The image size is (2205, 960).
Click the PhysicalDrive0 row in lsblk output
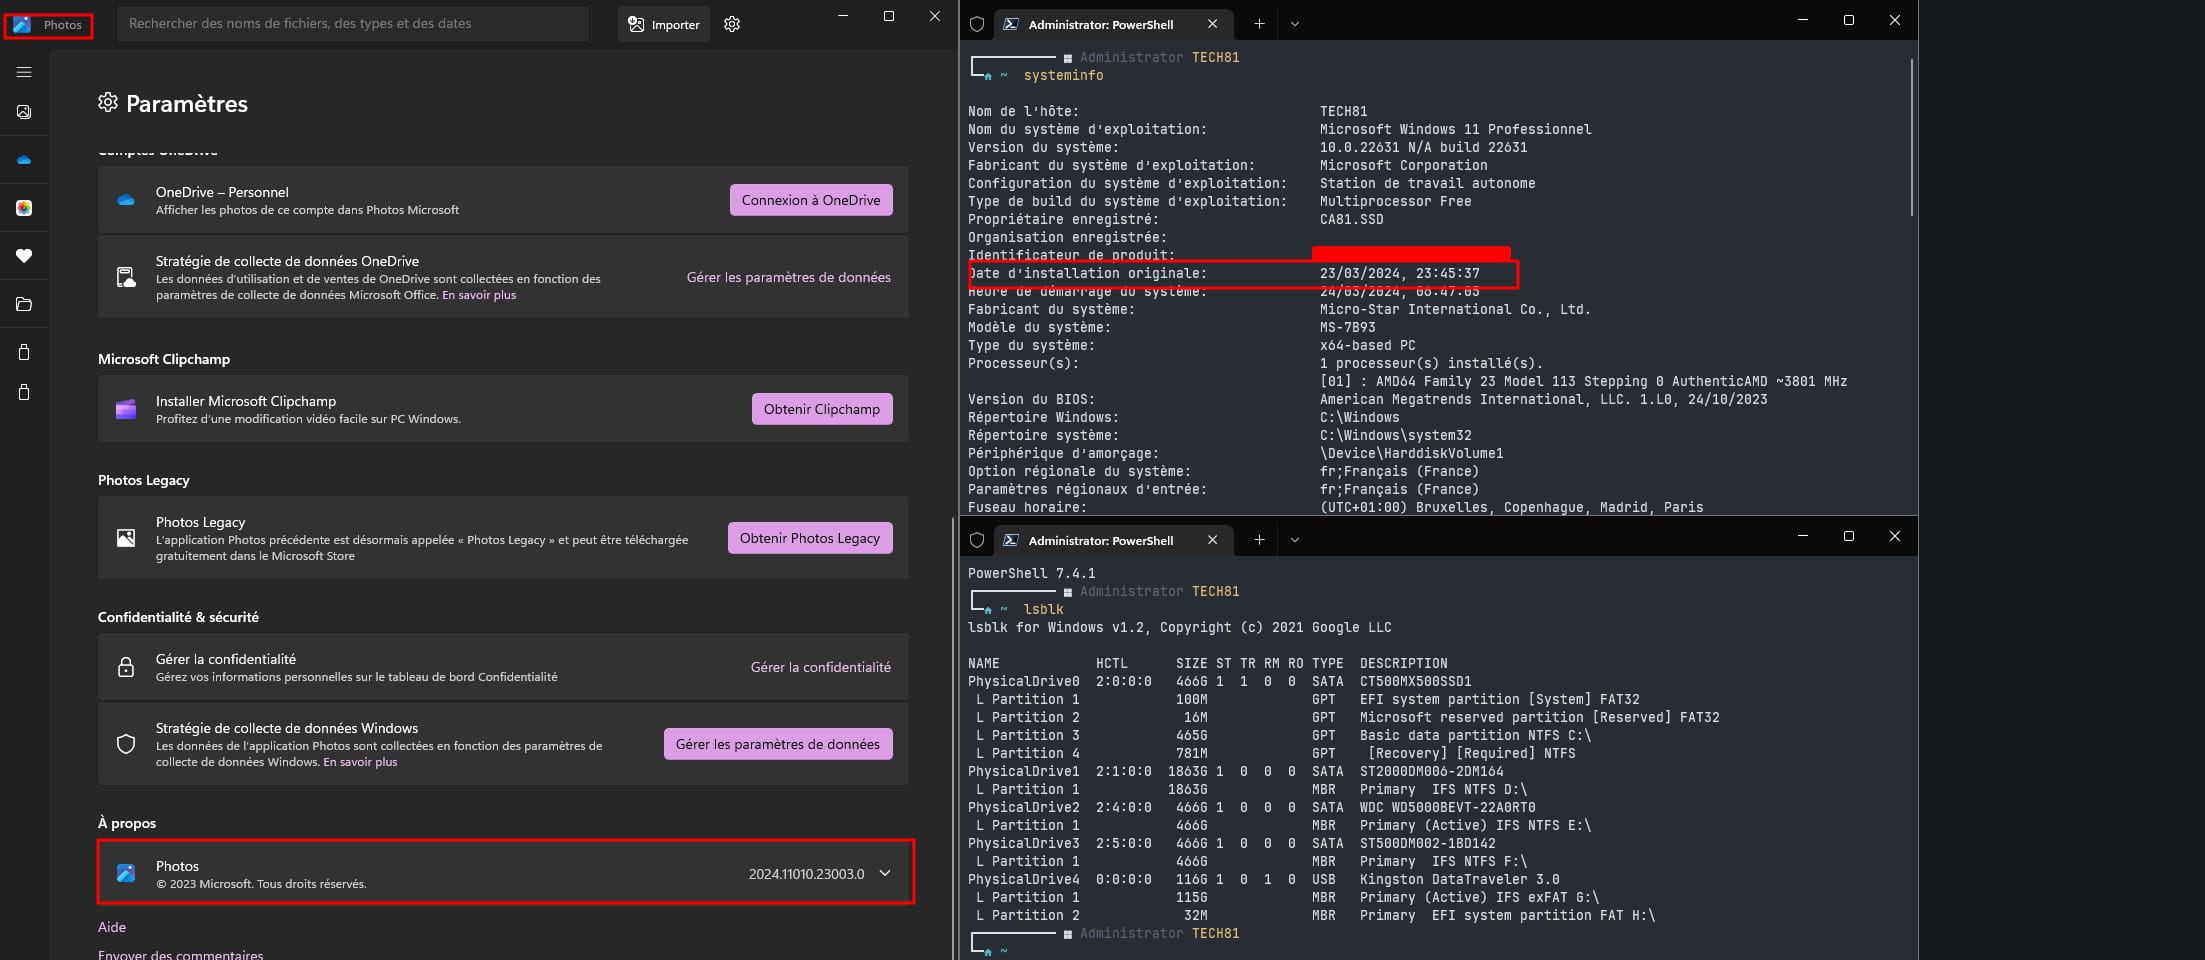pos(1219,681)
